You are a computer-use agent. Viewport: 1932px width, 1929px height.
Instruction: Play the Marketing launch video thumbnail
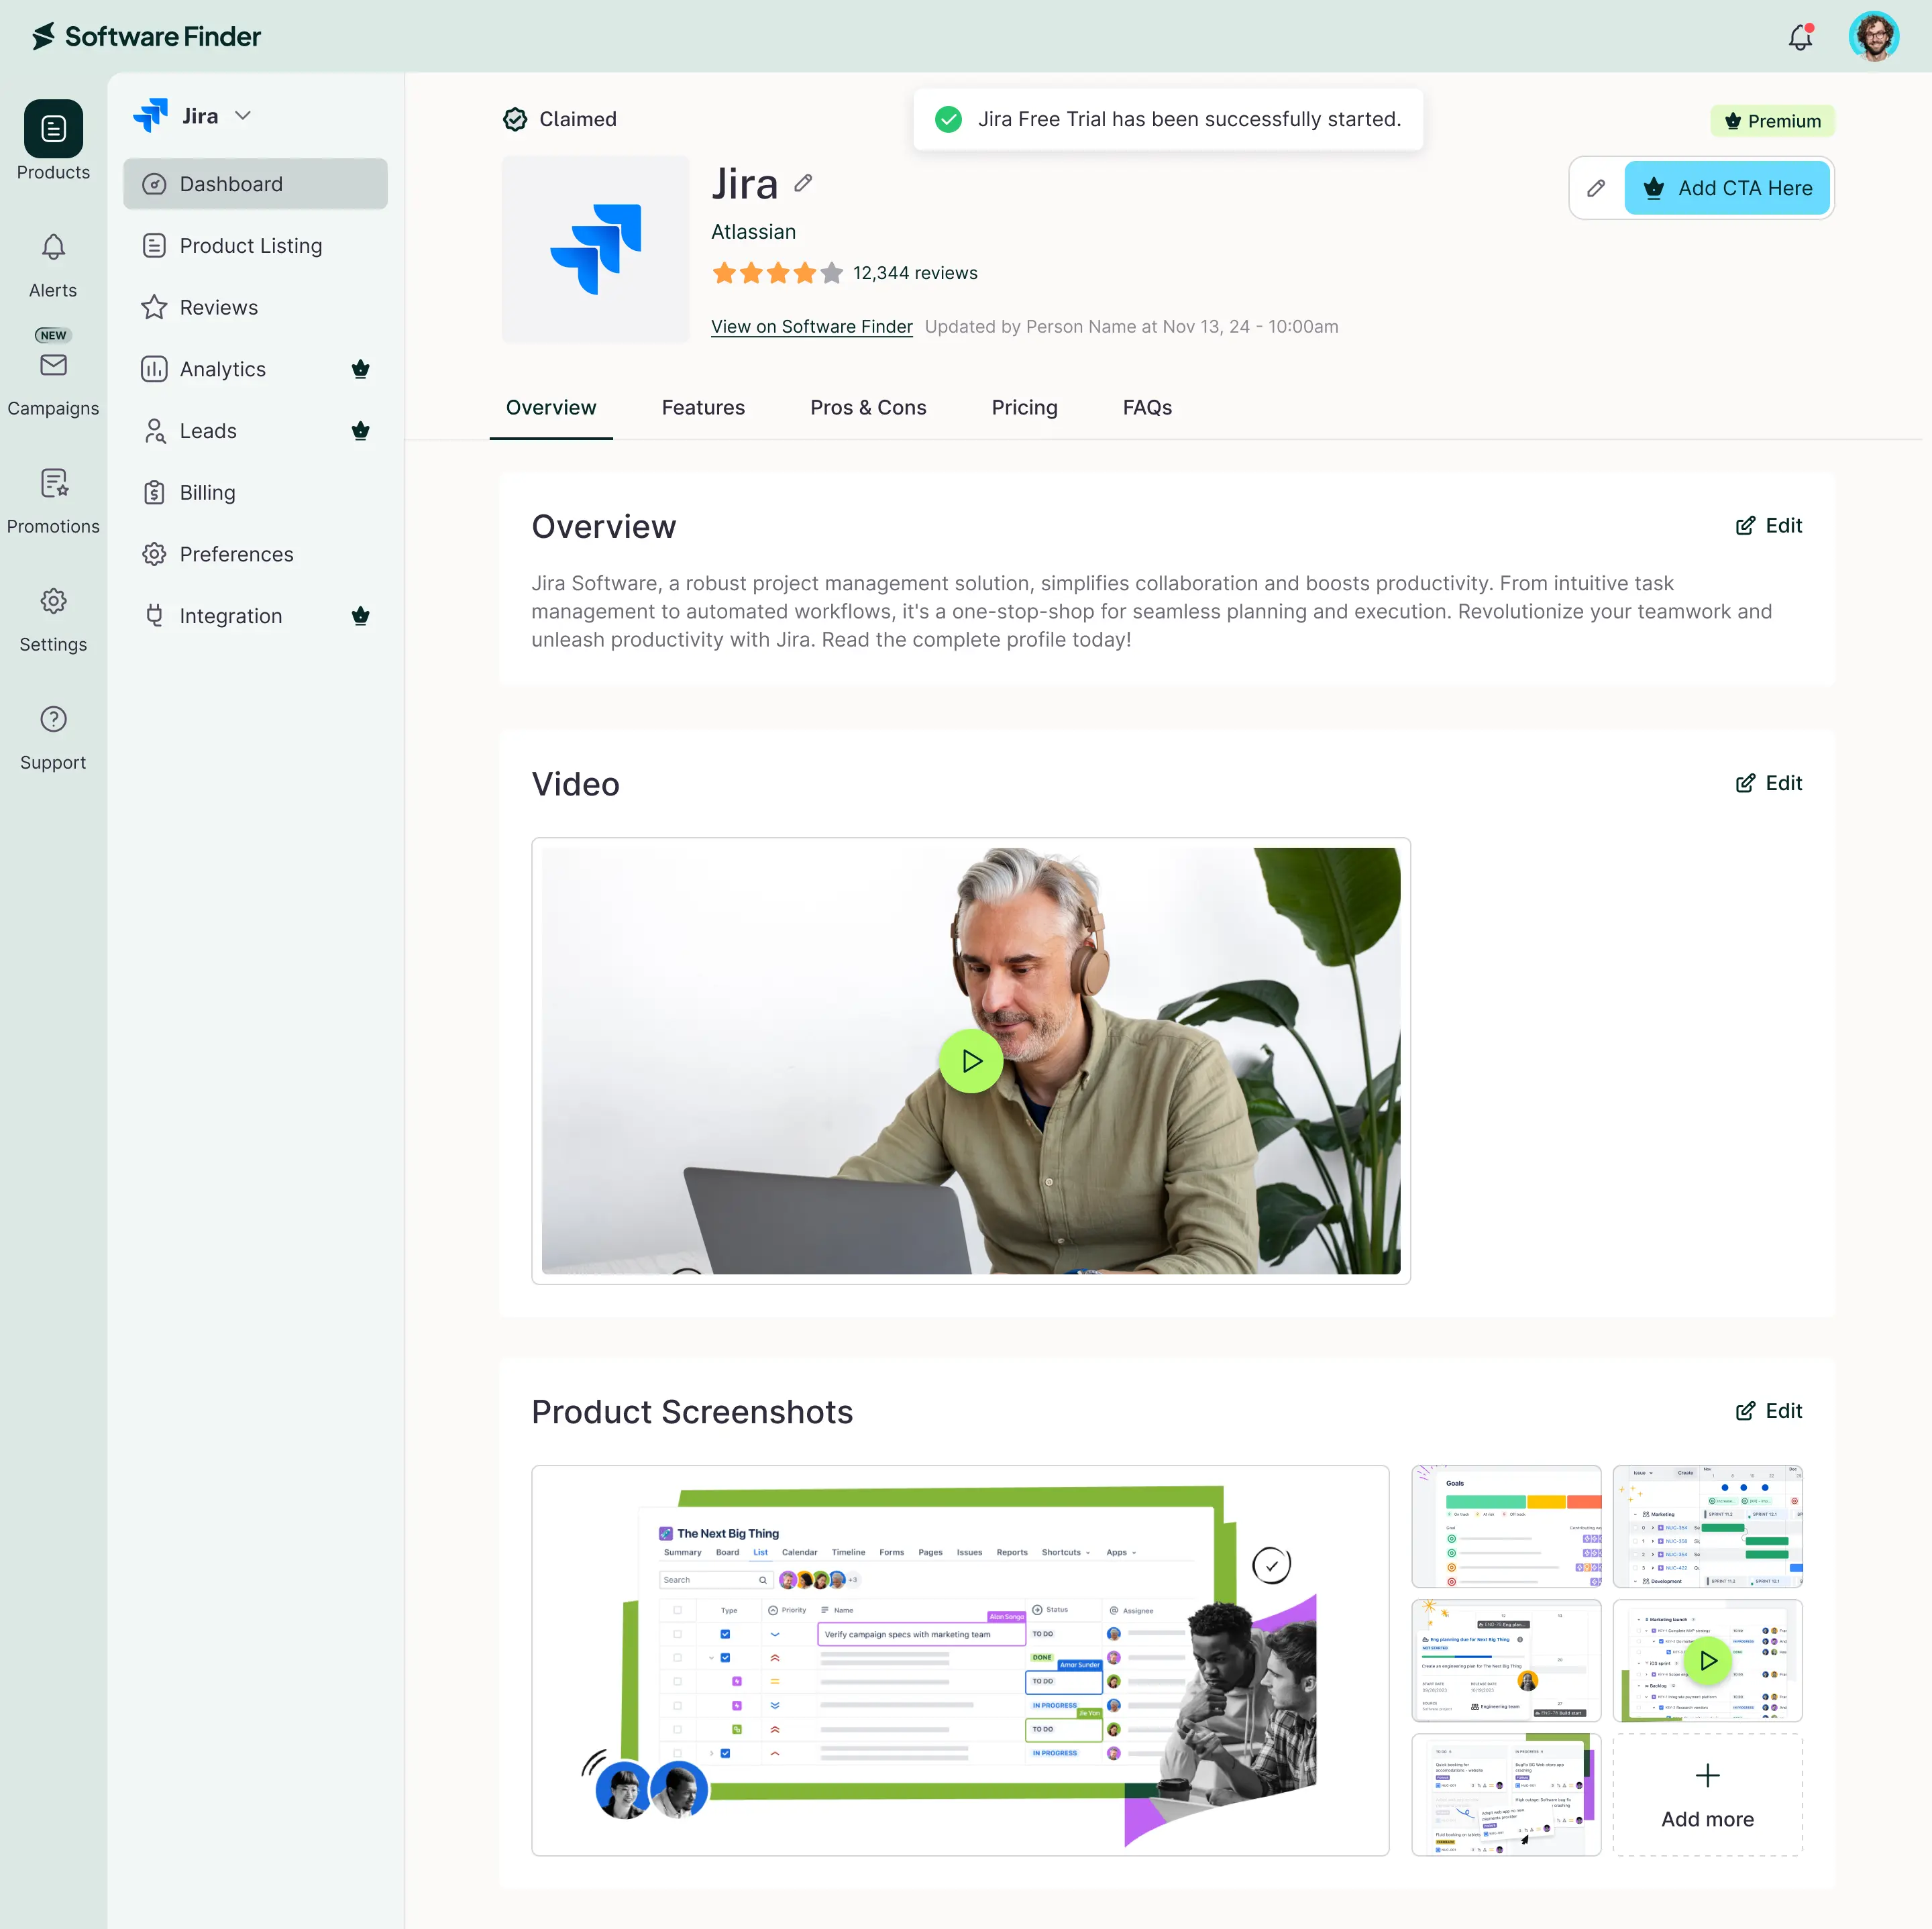1707,1660
